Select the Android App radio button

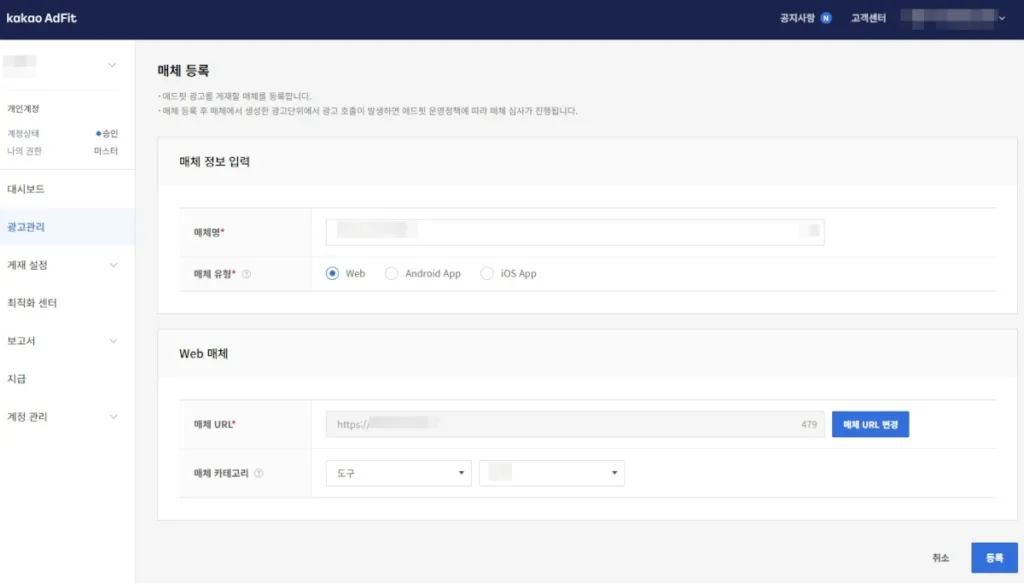[392, 273]
